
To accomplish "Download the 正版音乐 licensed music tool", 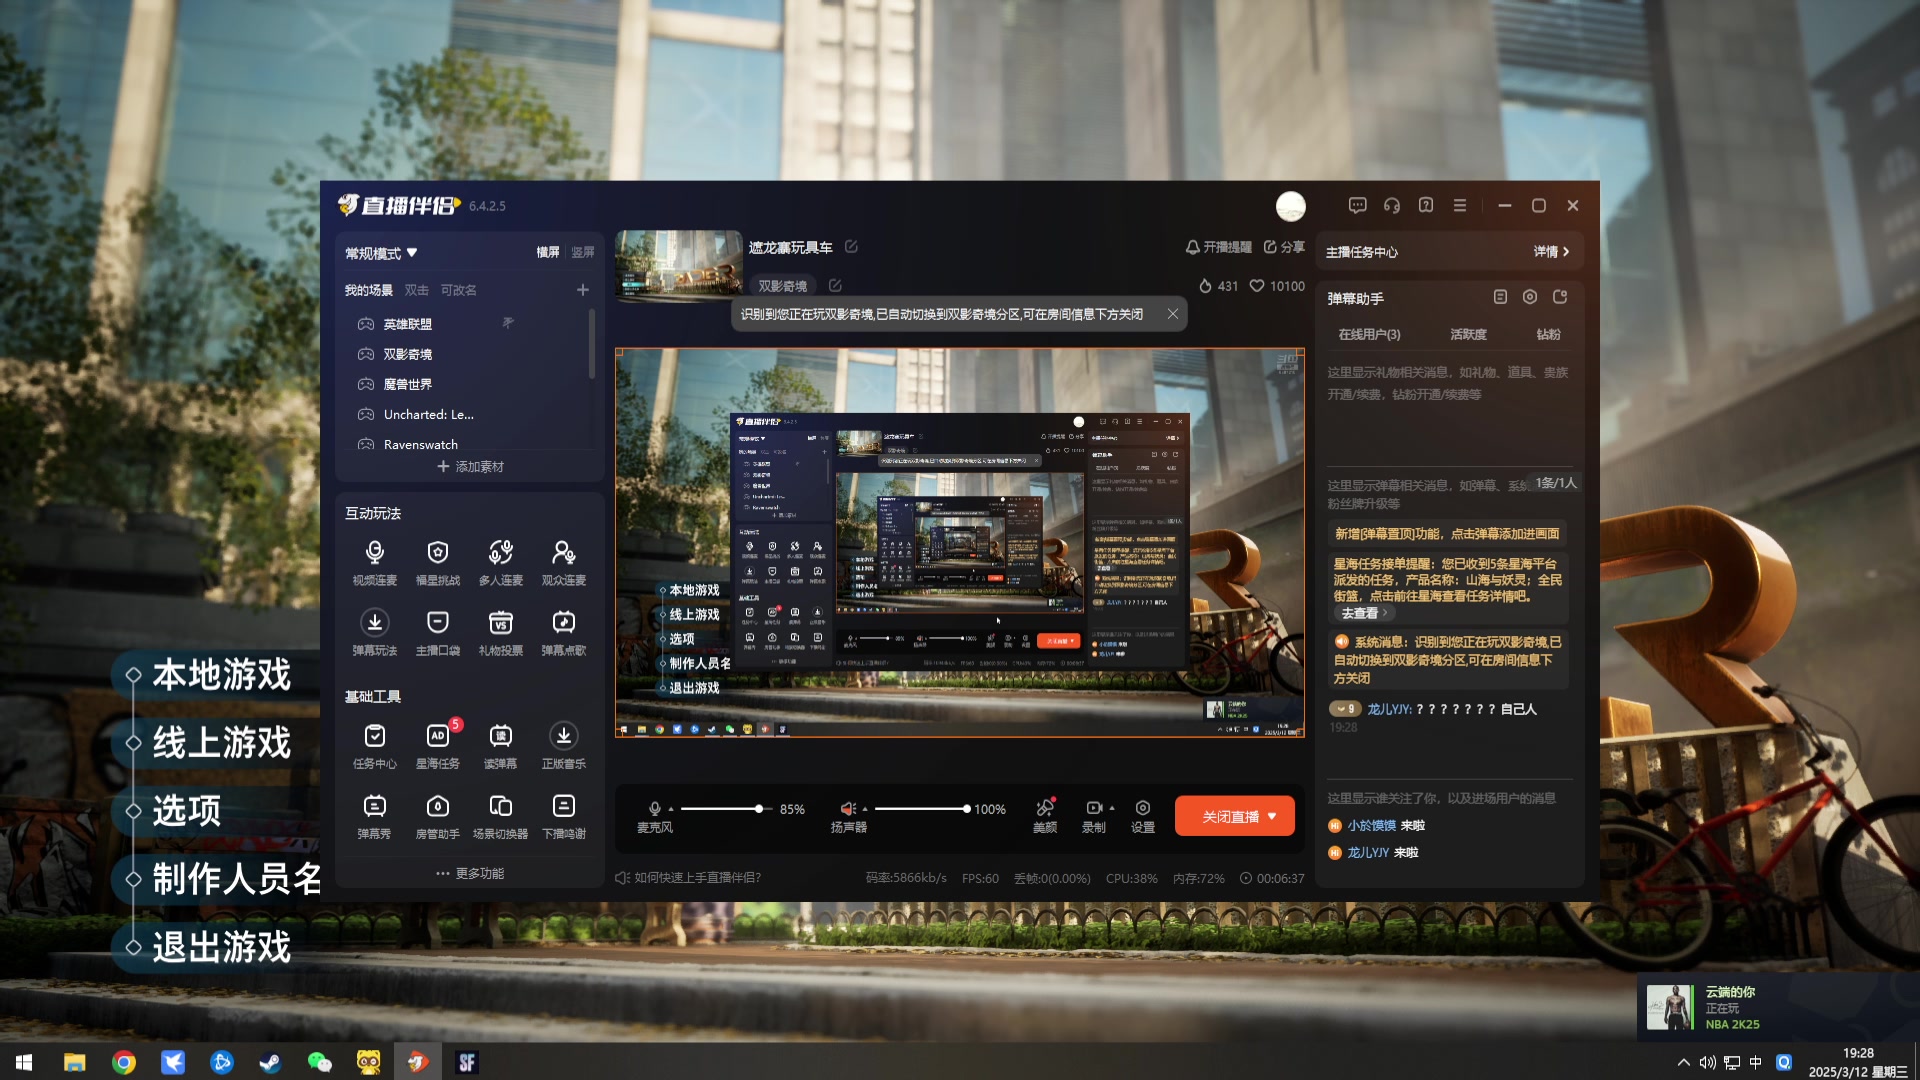I will 563,746.
